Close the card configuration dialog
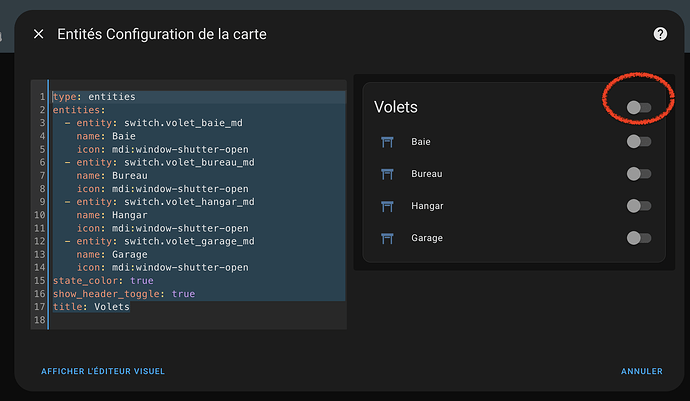 point(39,34)
